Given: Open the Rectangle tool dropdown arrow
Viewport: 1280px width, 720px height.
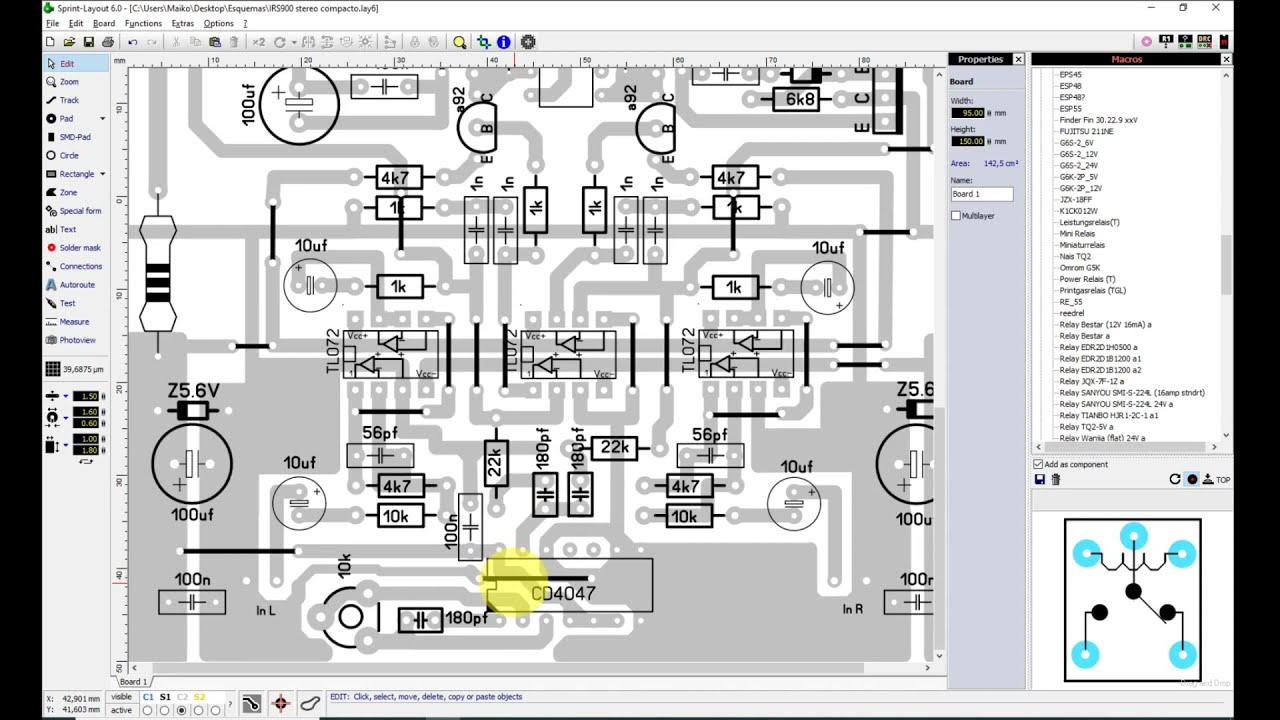Looking at the screenshot, I should point(102,174).
